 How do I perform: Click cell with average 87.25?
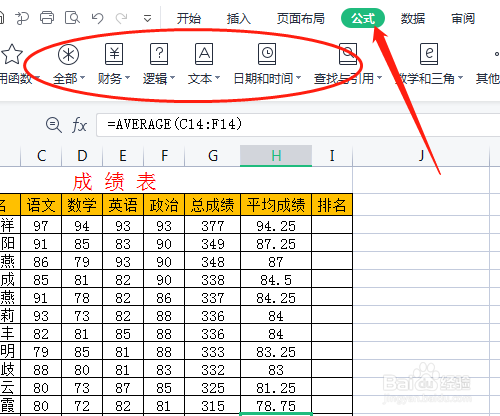point(276,244)
